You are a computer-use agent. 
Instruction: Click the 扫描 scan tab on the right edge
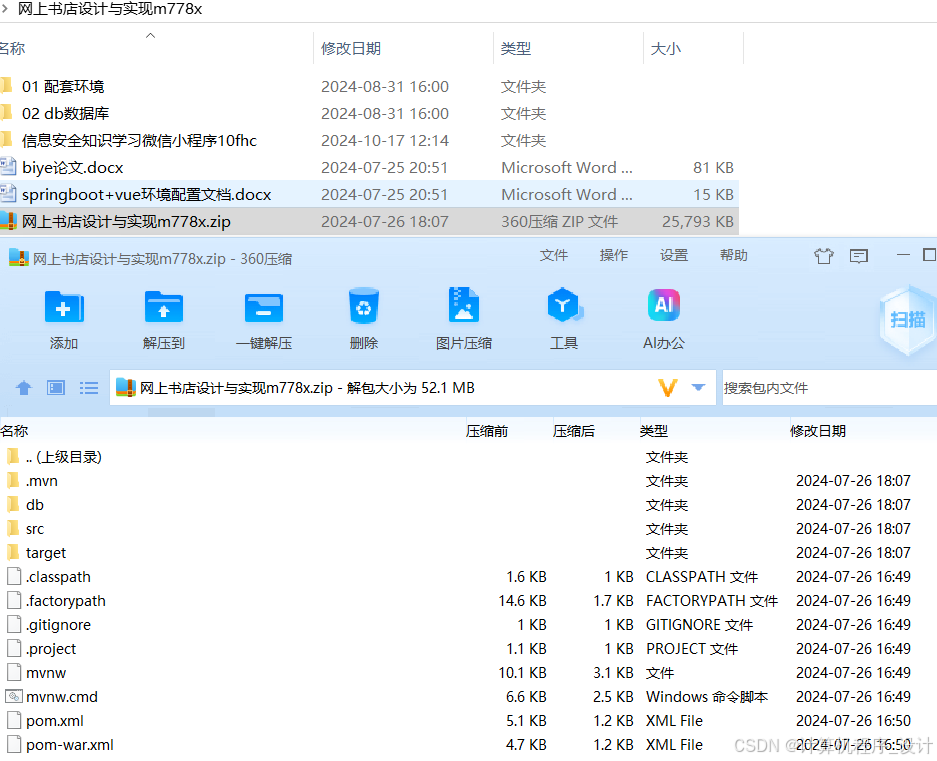click(x=906, y=318)
